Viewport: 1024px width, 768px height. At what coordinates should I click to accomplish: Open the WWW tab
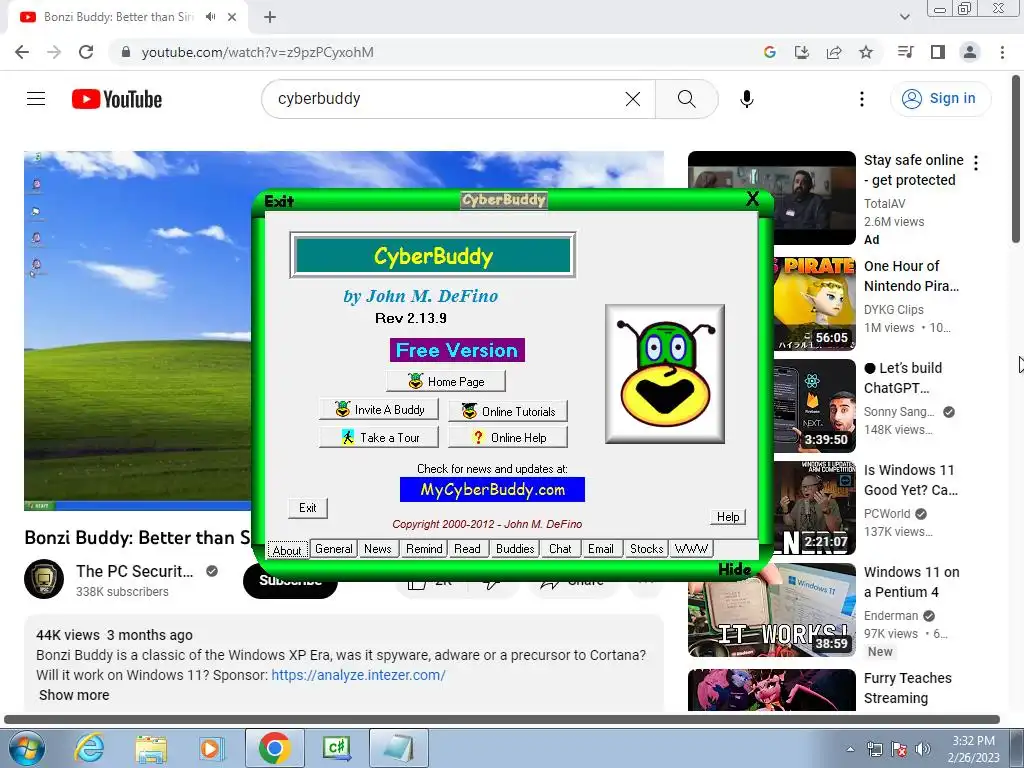(x=691, y=549)
